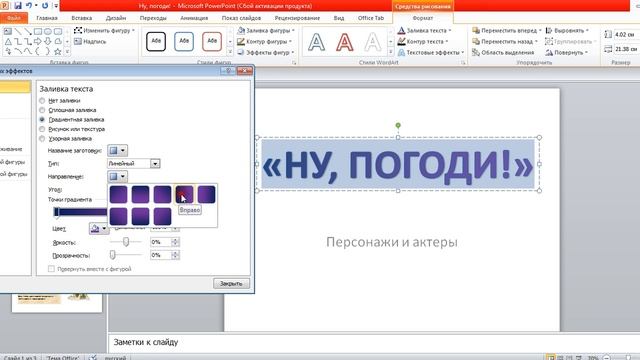Select Нет заливки radio button
Image resolution: width=640 pixels, height=360 pixels.
point(42,100)
